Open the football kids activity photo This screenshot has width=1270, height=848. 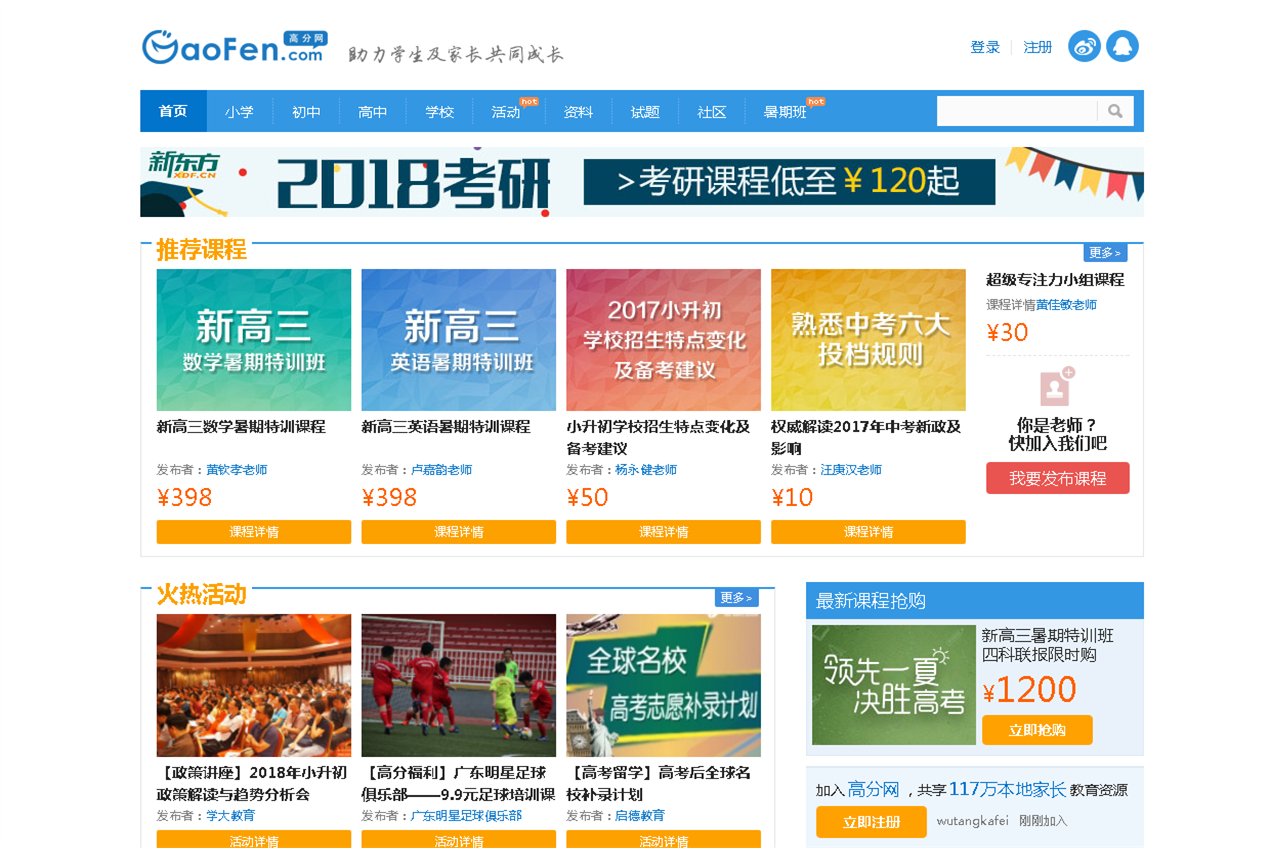(x=459, y=685)
